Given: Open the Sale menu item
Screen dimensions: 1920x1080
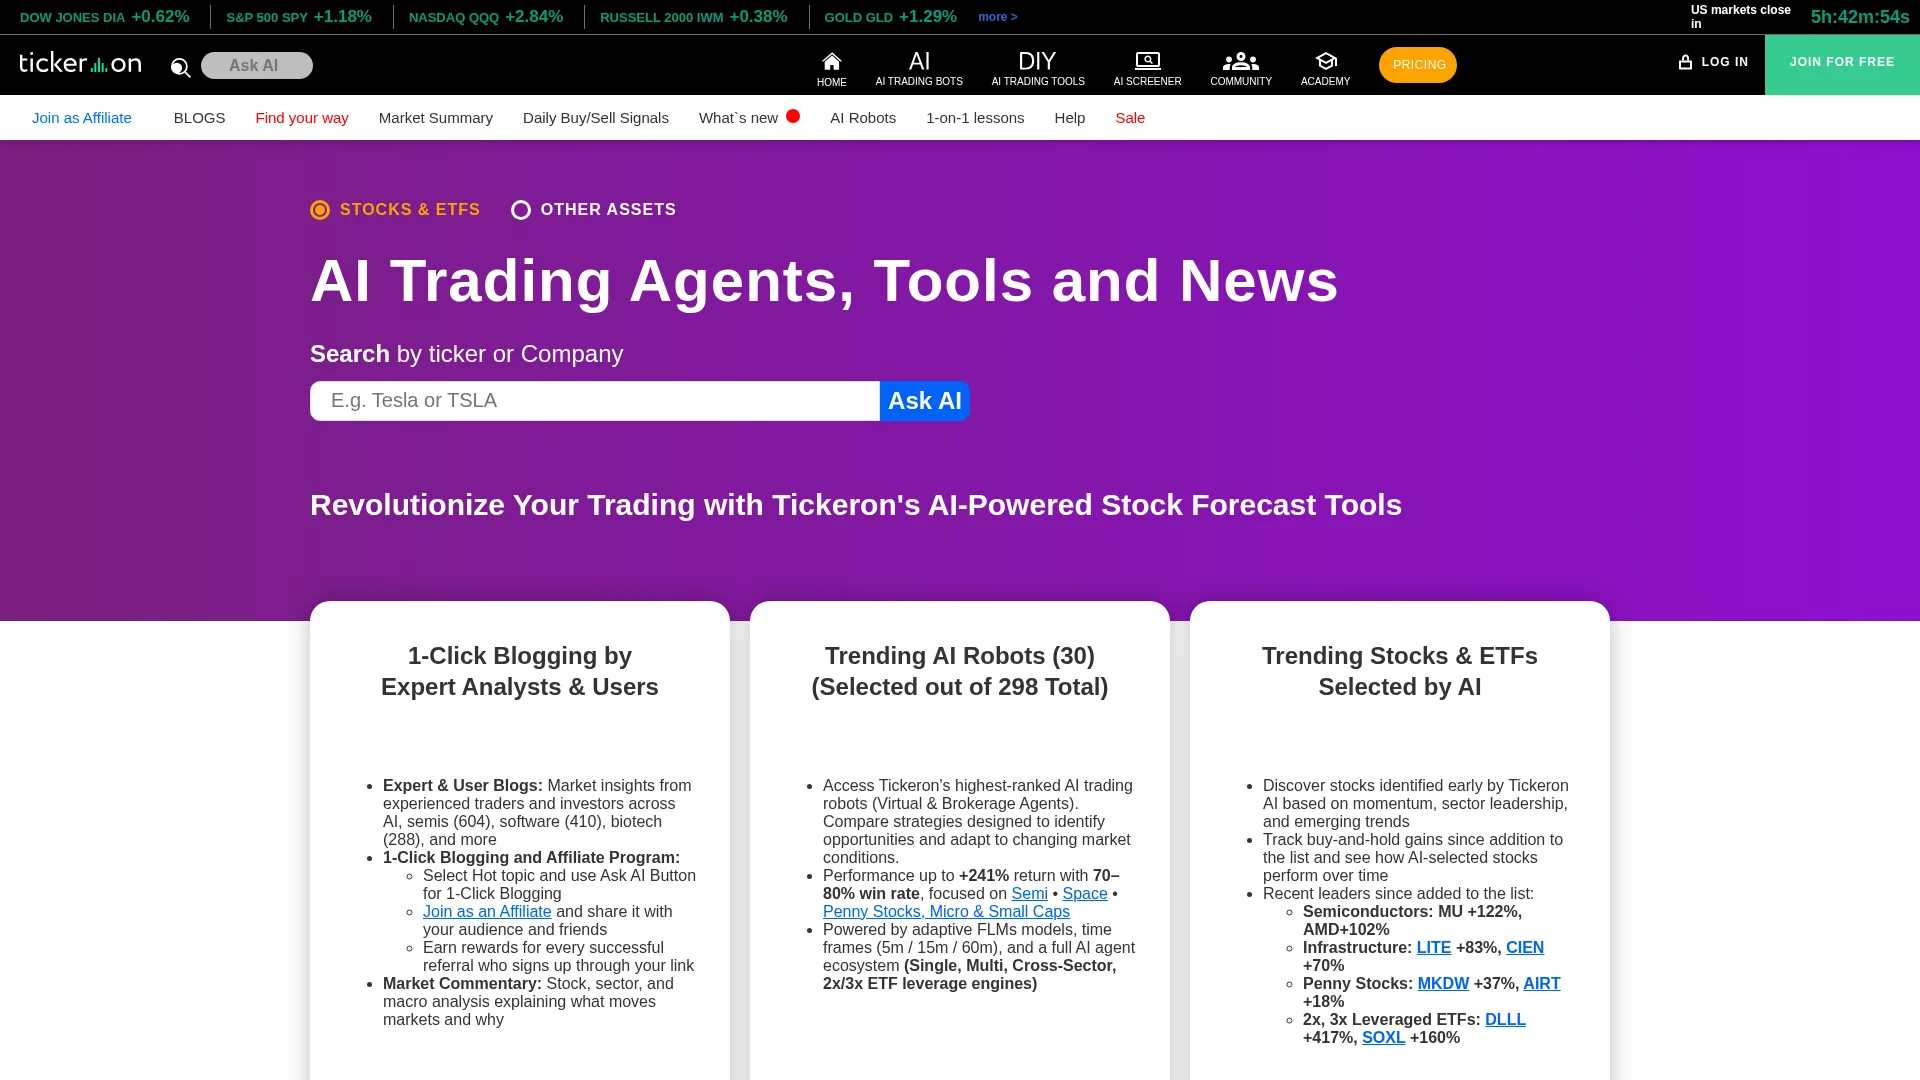Looking at the screenshot, I should coord(1130,118).
